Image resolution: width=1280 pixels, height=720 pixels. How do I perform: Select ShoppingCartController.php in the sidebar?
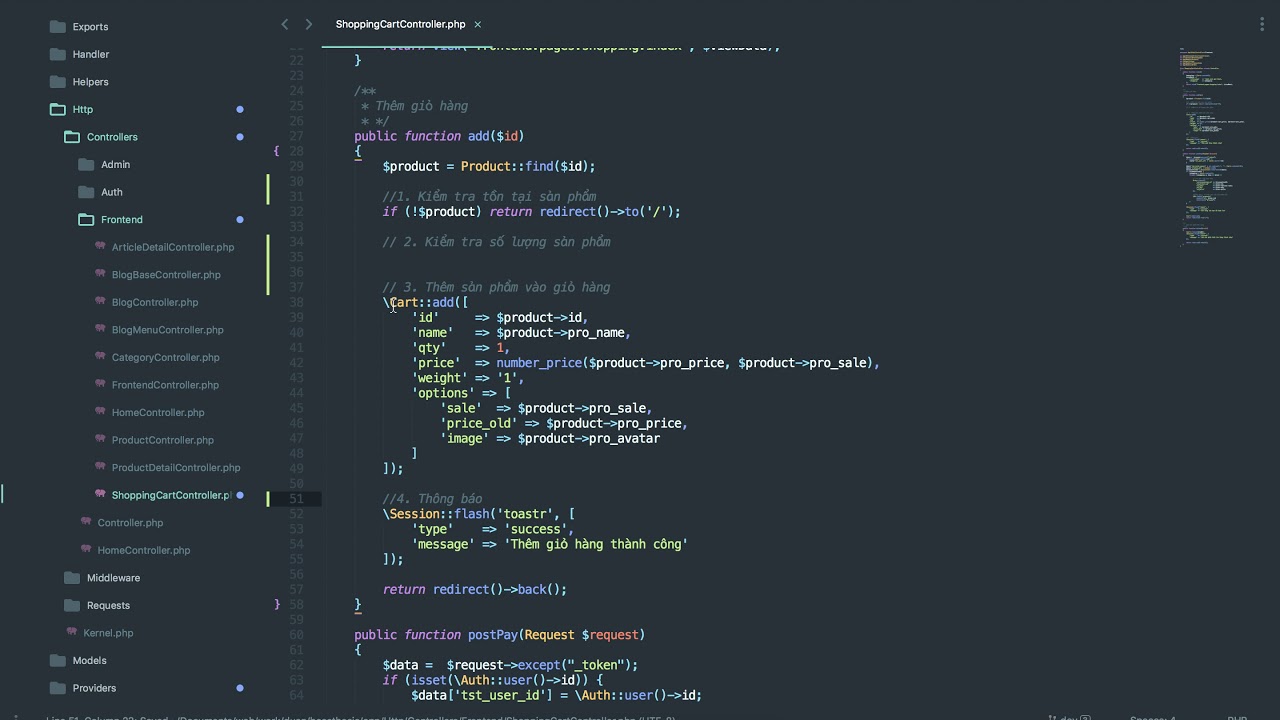[x=171, y=495]
